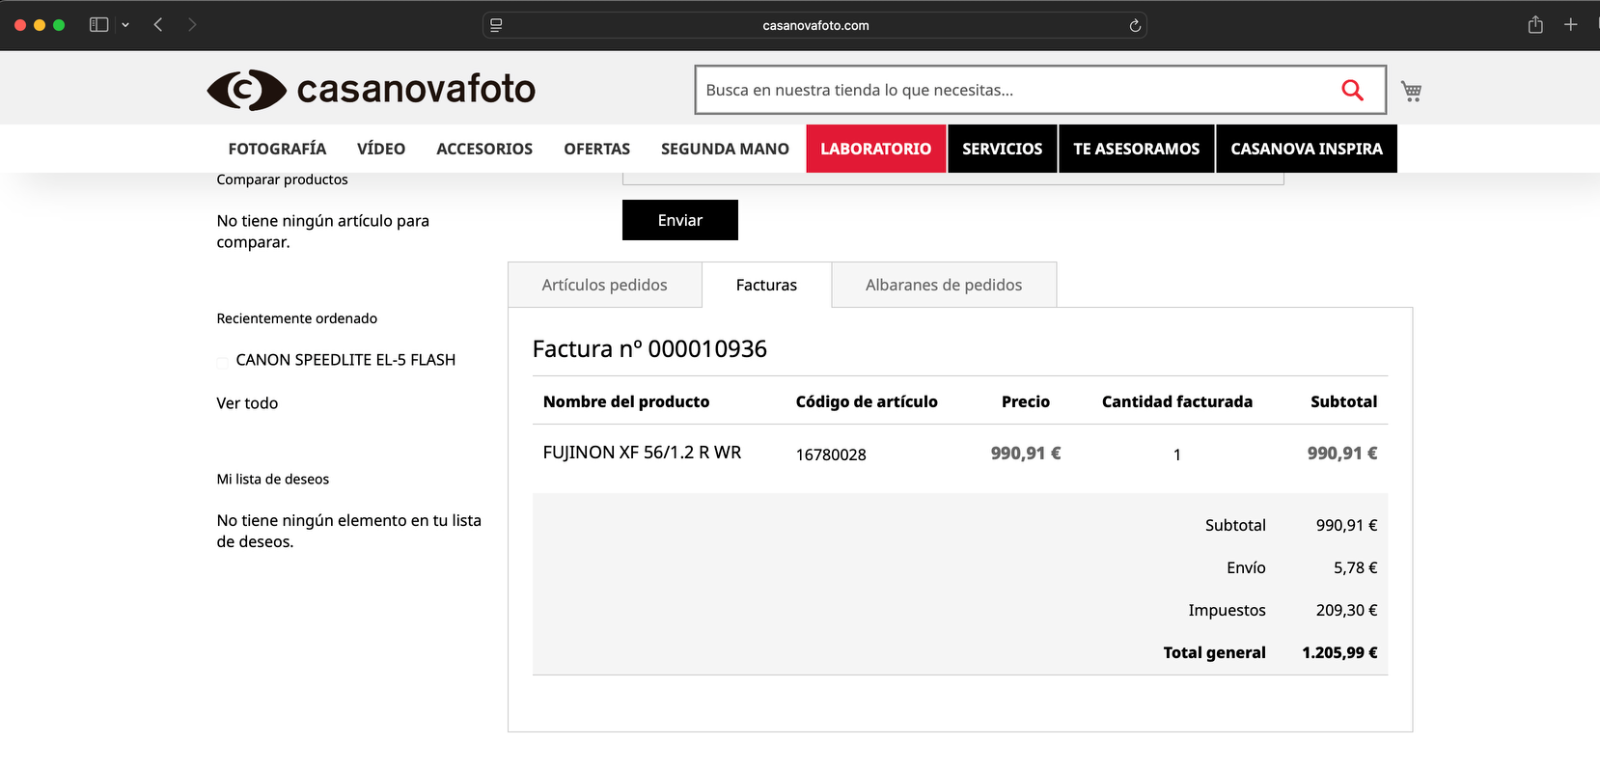Click the Comparar productos heading
This screenshot has height=771, width=1600.
point(282,180)
